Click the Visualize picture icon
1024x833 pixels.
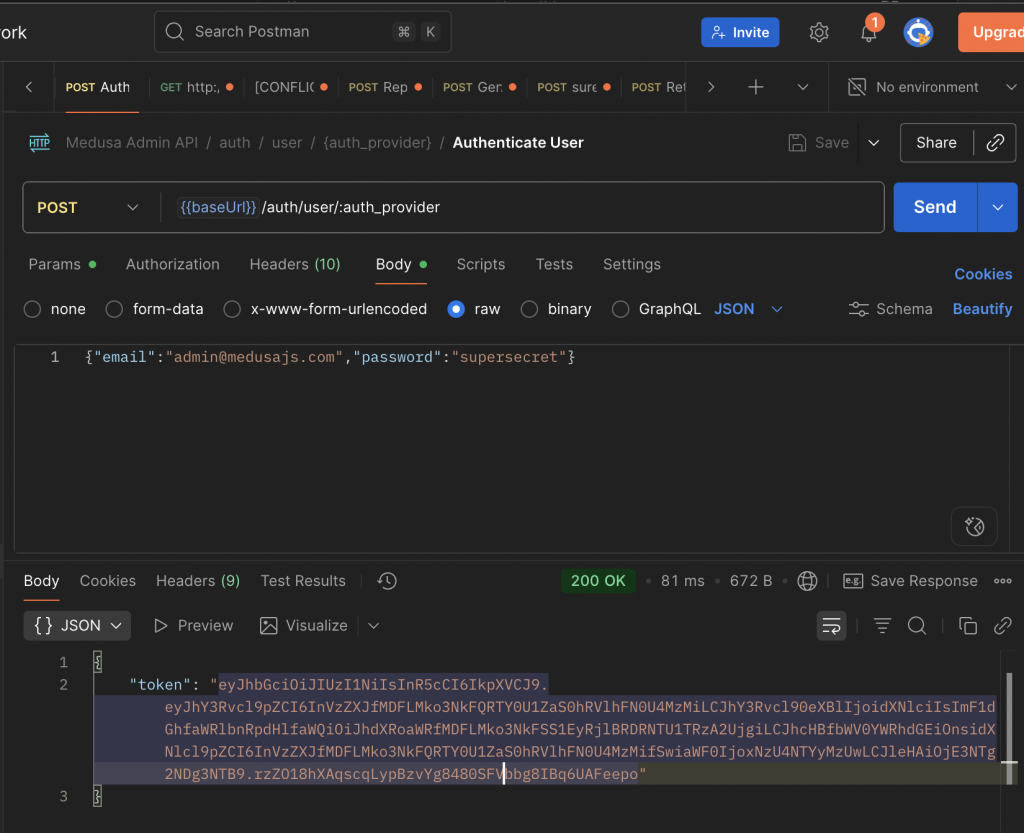tap(268, 625)
